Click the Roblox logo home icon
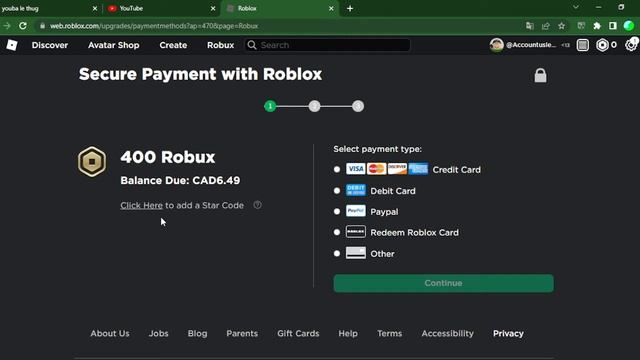The width and height of the screenshot is (640, 360). coord(12,45)
